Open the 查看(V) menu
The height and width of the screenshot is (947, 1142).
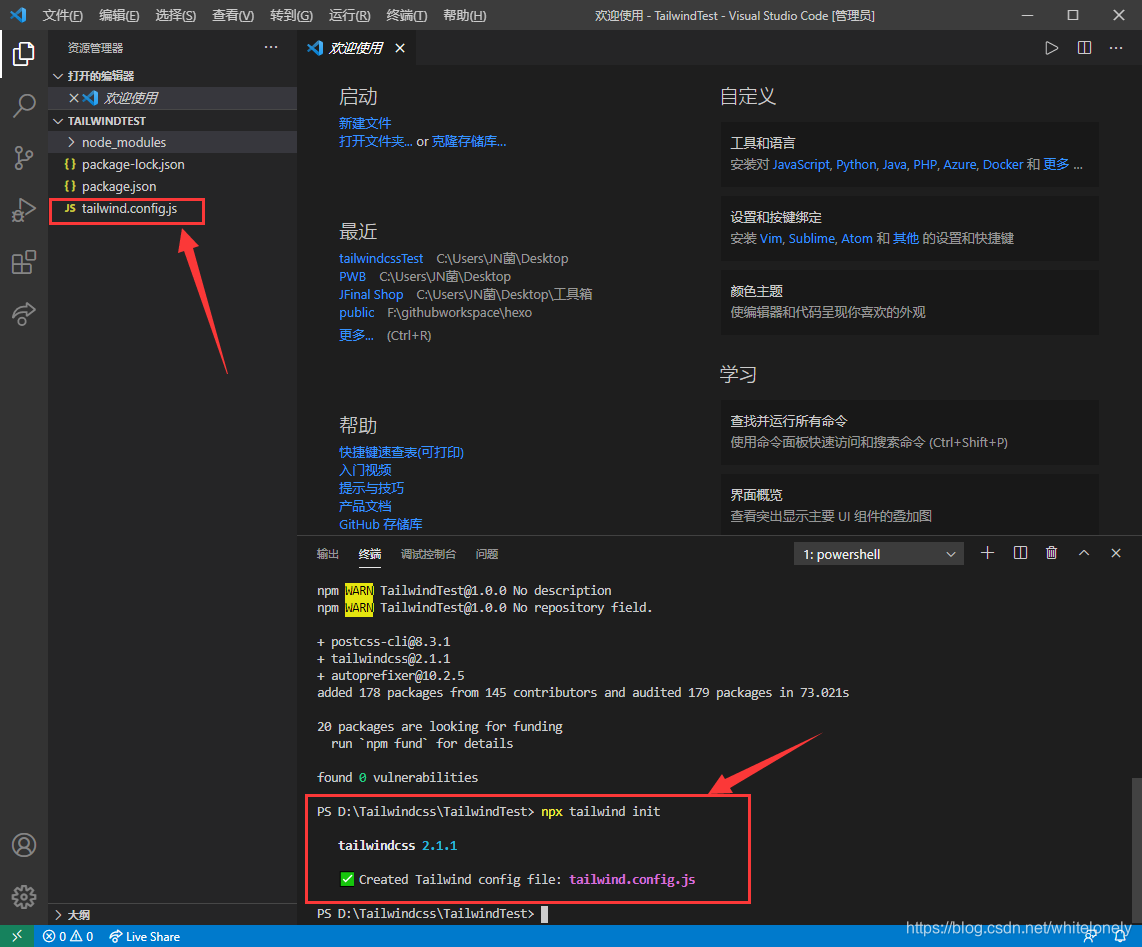click(x=233, y=15)
